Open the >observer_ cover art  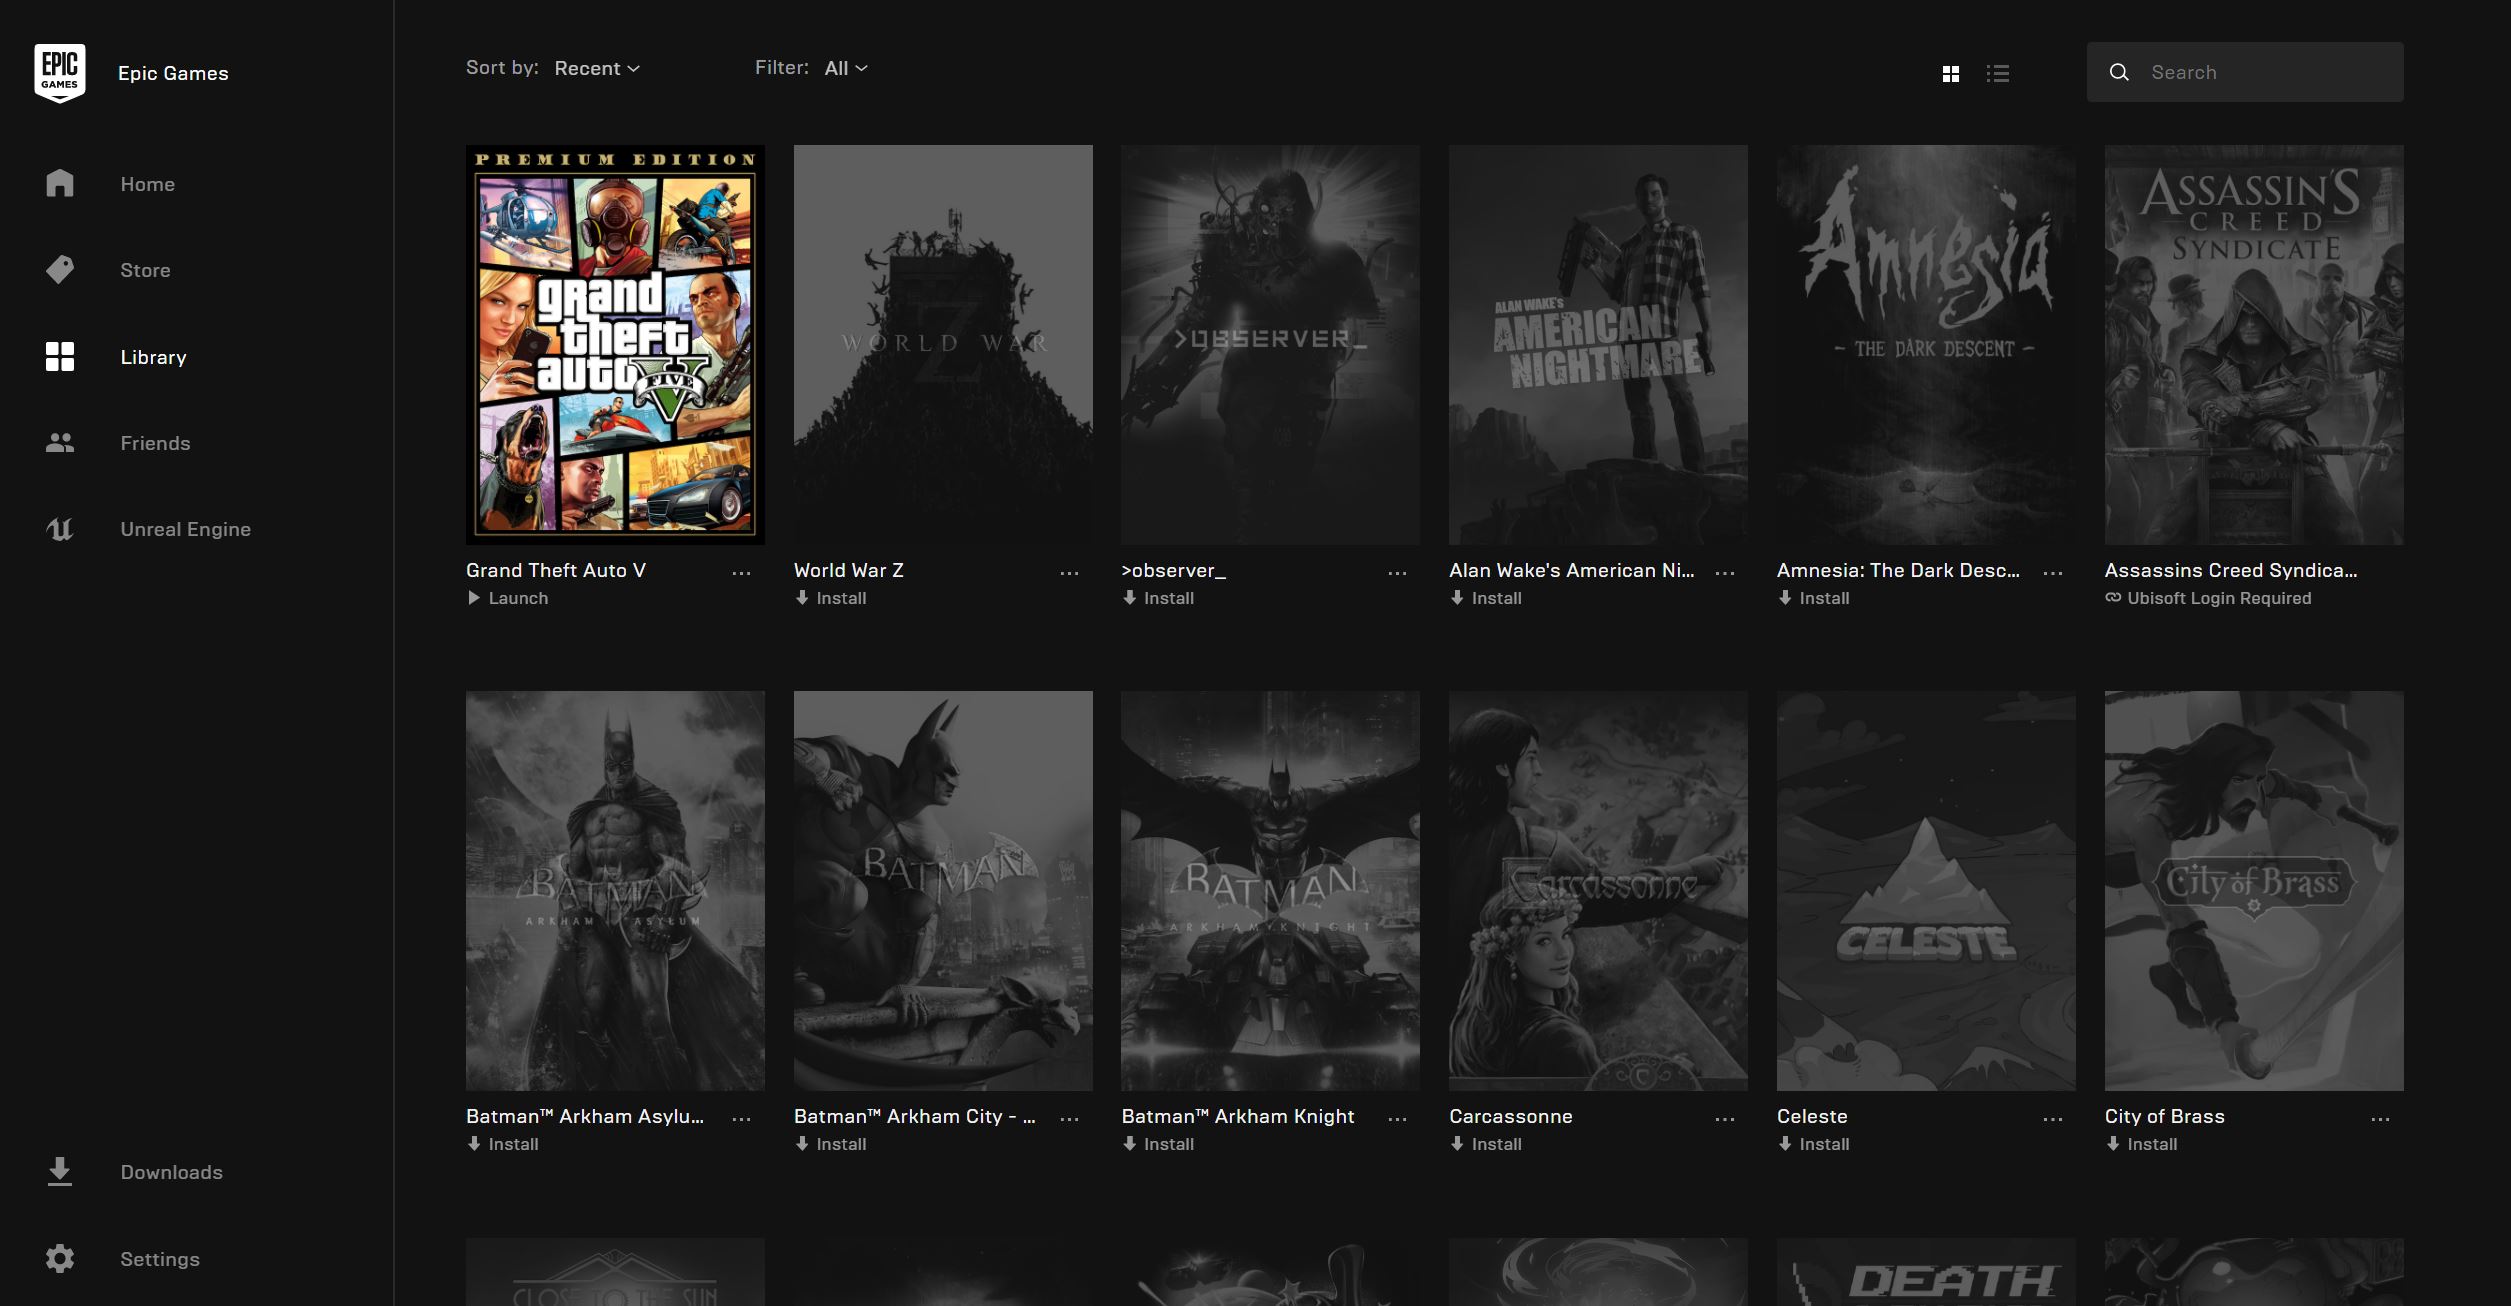pyautogui.click(x=1270, y=345)
